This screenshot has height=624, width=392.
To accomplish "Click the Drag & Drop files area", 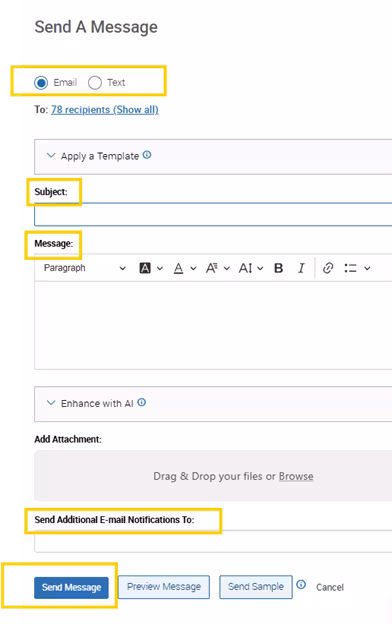I will click(213, 476).
